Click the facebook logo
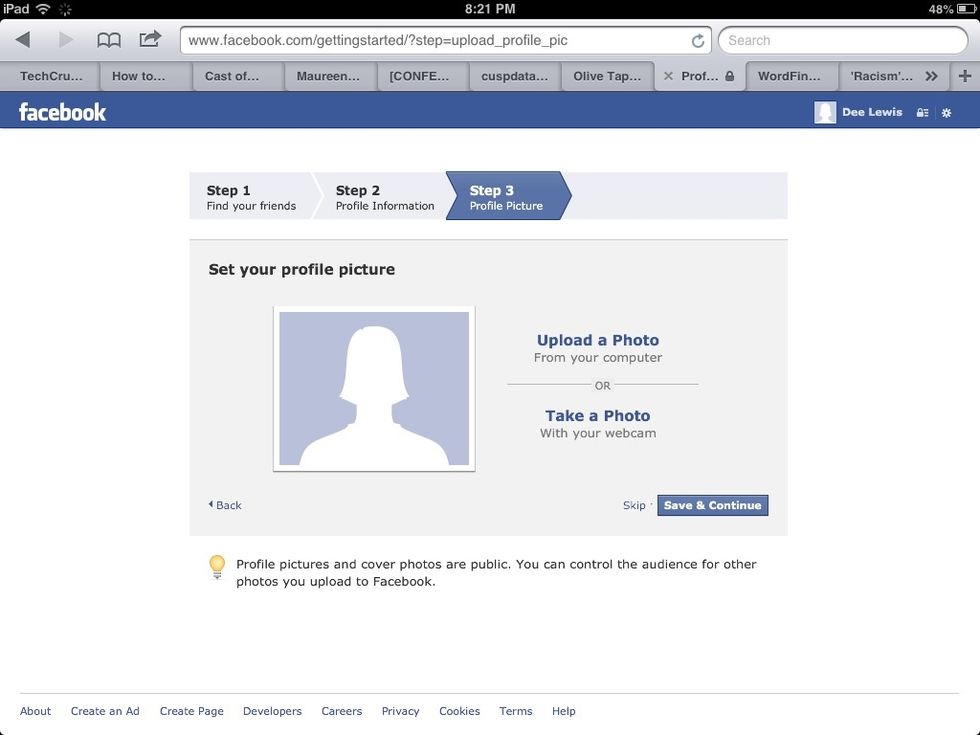This screenshot has width=980, height=735. (62, 112)
